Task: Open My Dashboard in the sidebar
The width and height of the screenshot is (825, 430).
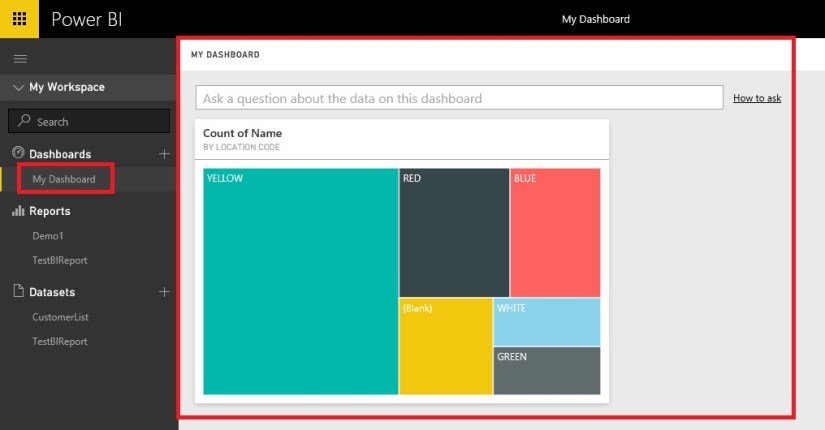Action: 64,179
